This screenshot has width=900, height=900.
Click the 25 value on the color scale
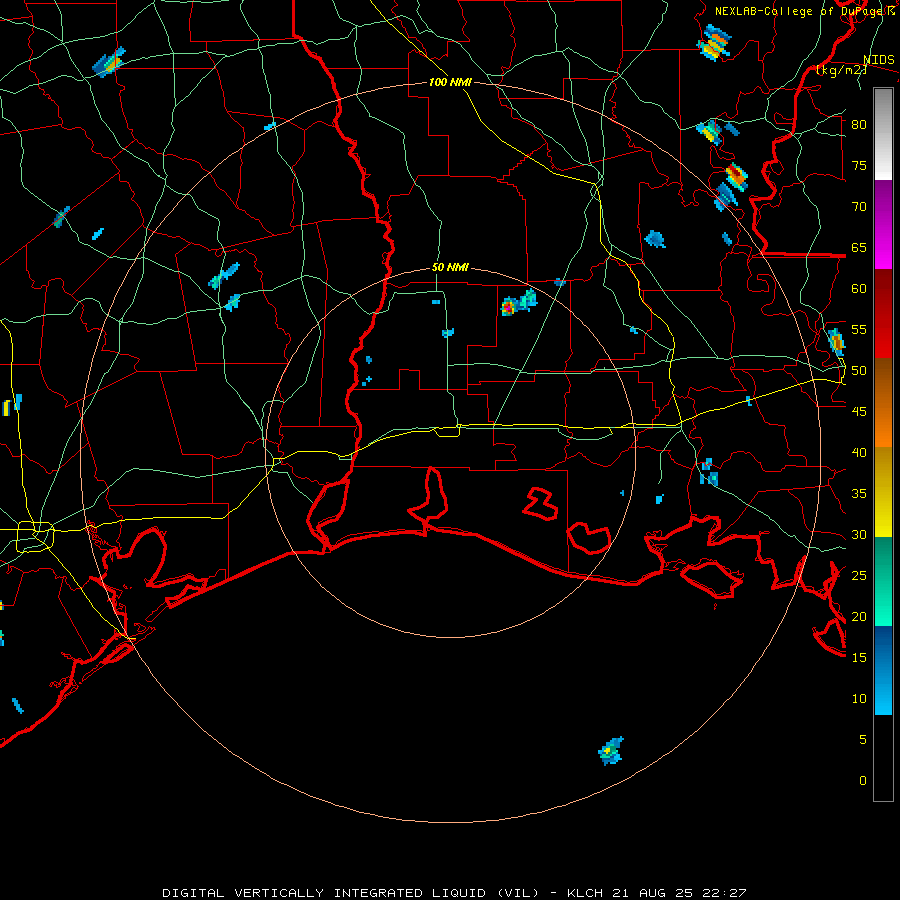[x=859, y=576]
